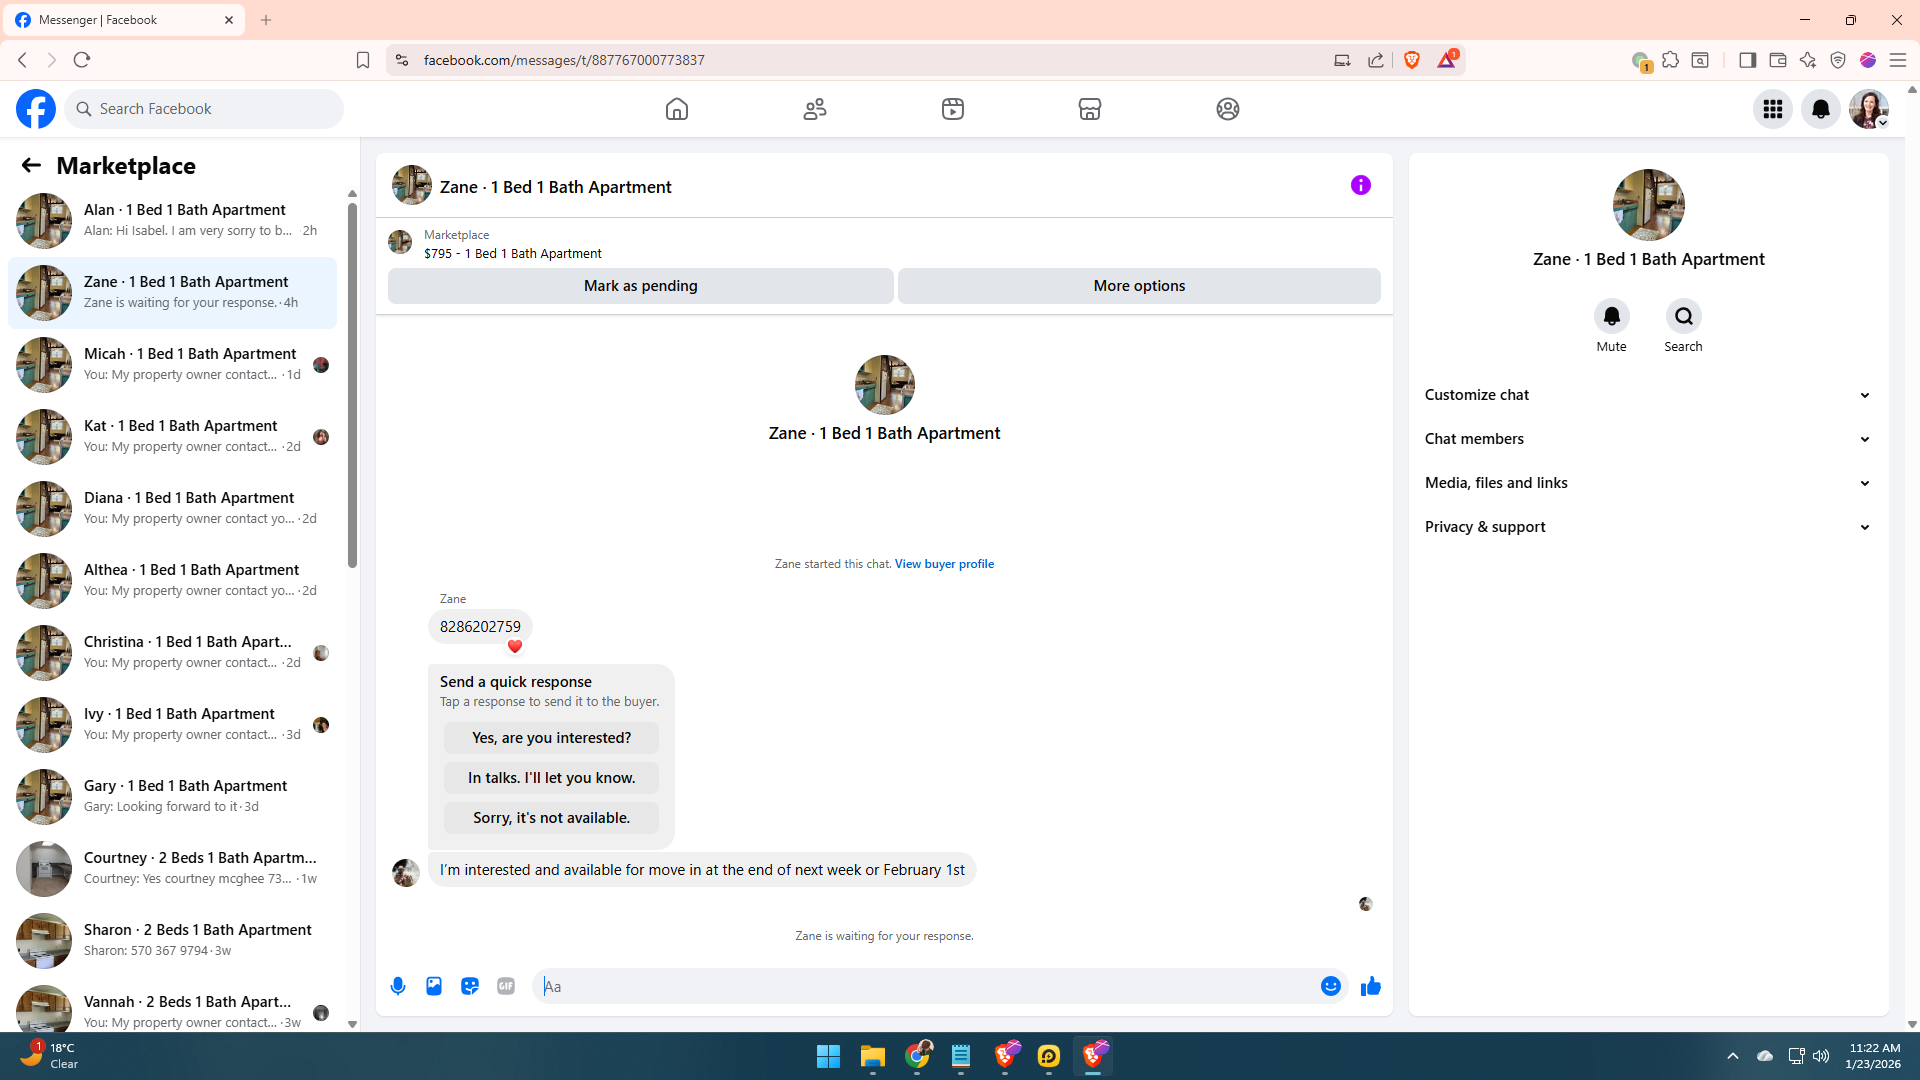Send a thumbs up like
Image resolution: width=1920 pixels, height=1080 pixels.
point(1370,986)
